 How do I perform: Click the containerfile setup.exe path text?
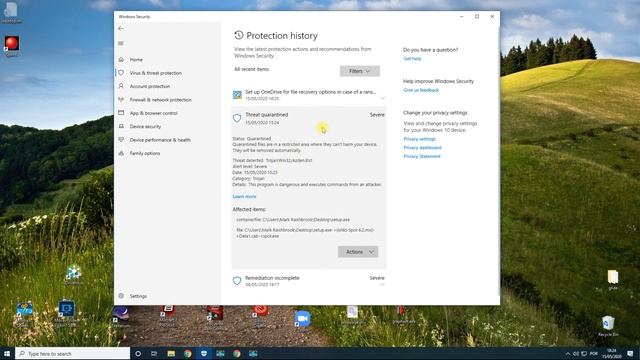(x=293, y=220)
